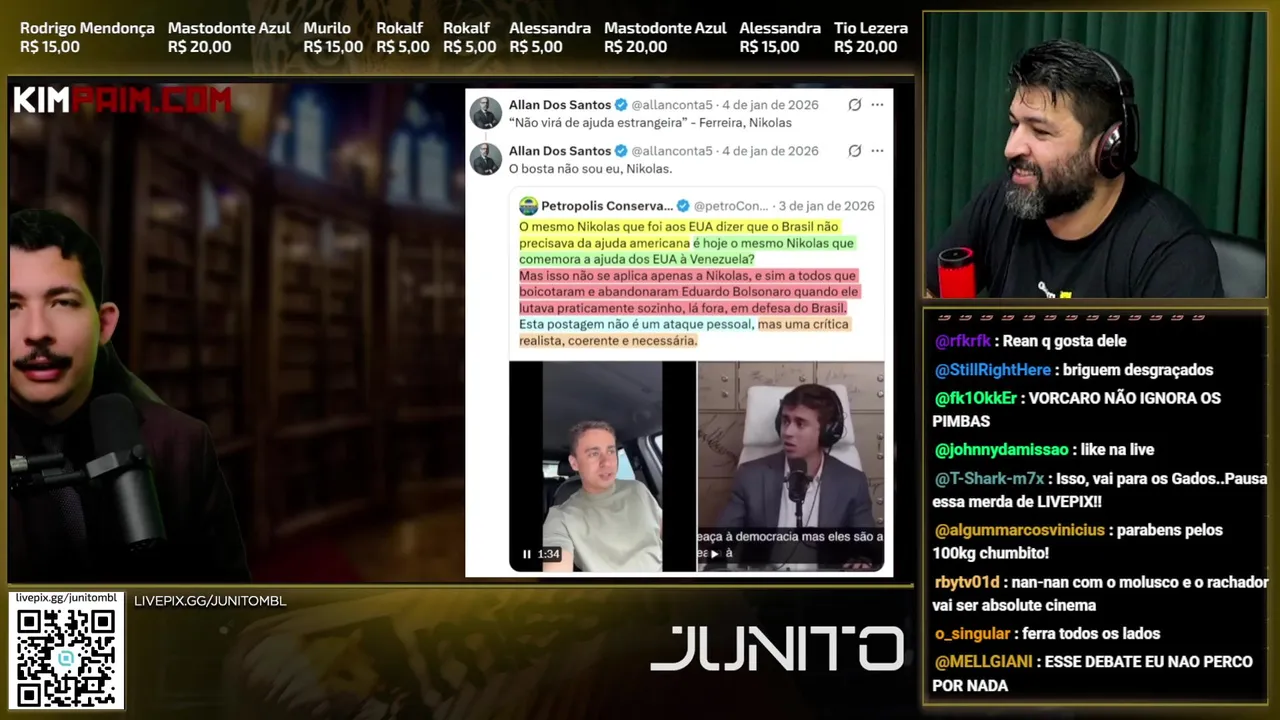
Task: Click Tio Lezera's R$ 20,00 donation
Action: (871, 37)
